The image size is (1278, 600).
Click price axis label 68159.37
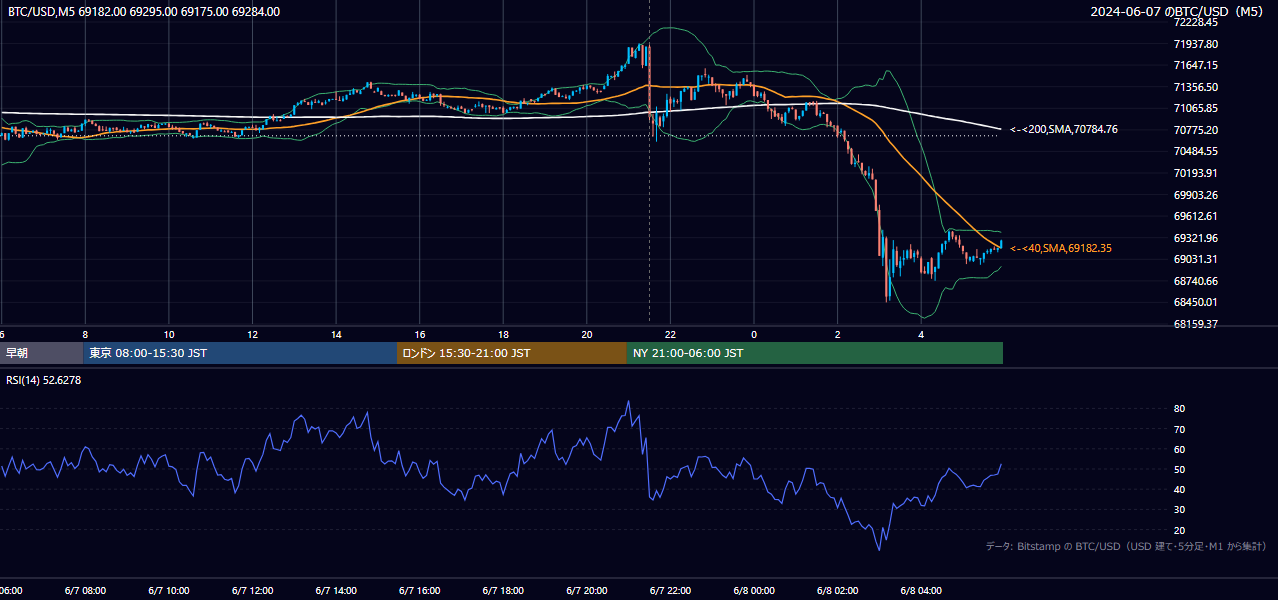(1195, 324)
